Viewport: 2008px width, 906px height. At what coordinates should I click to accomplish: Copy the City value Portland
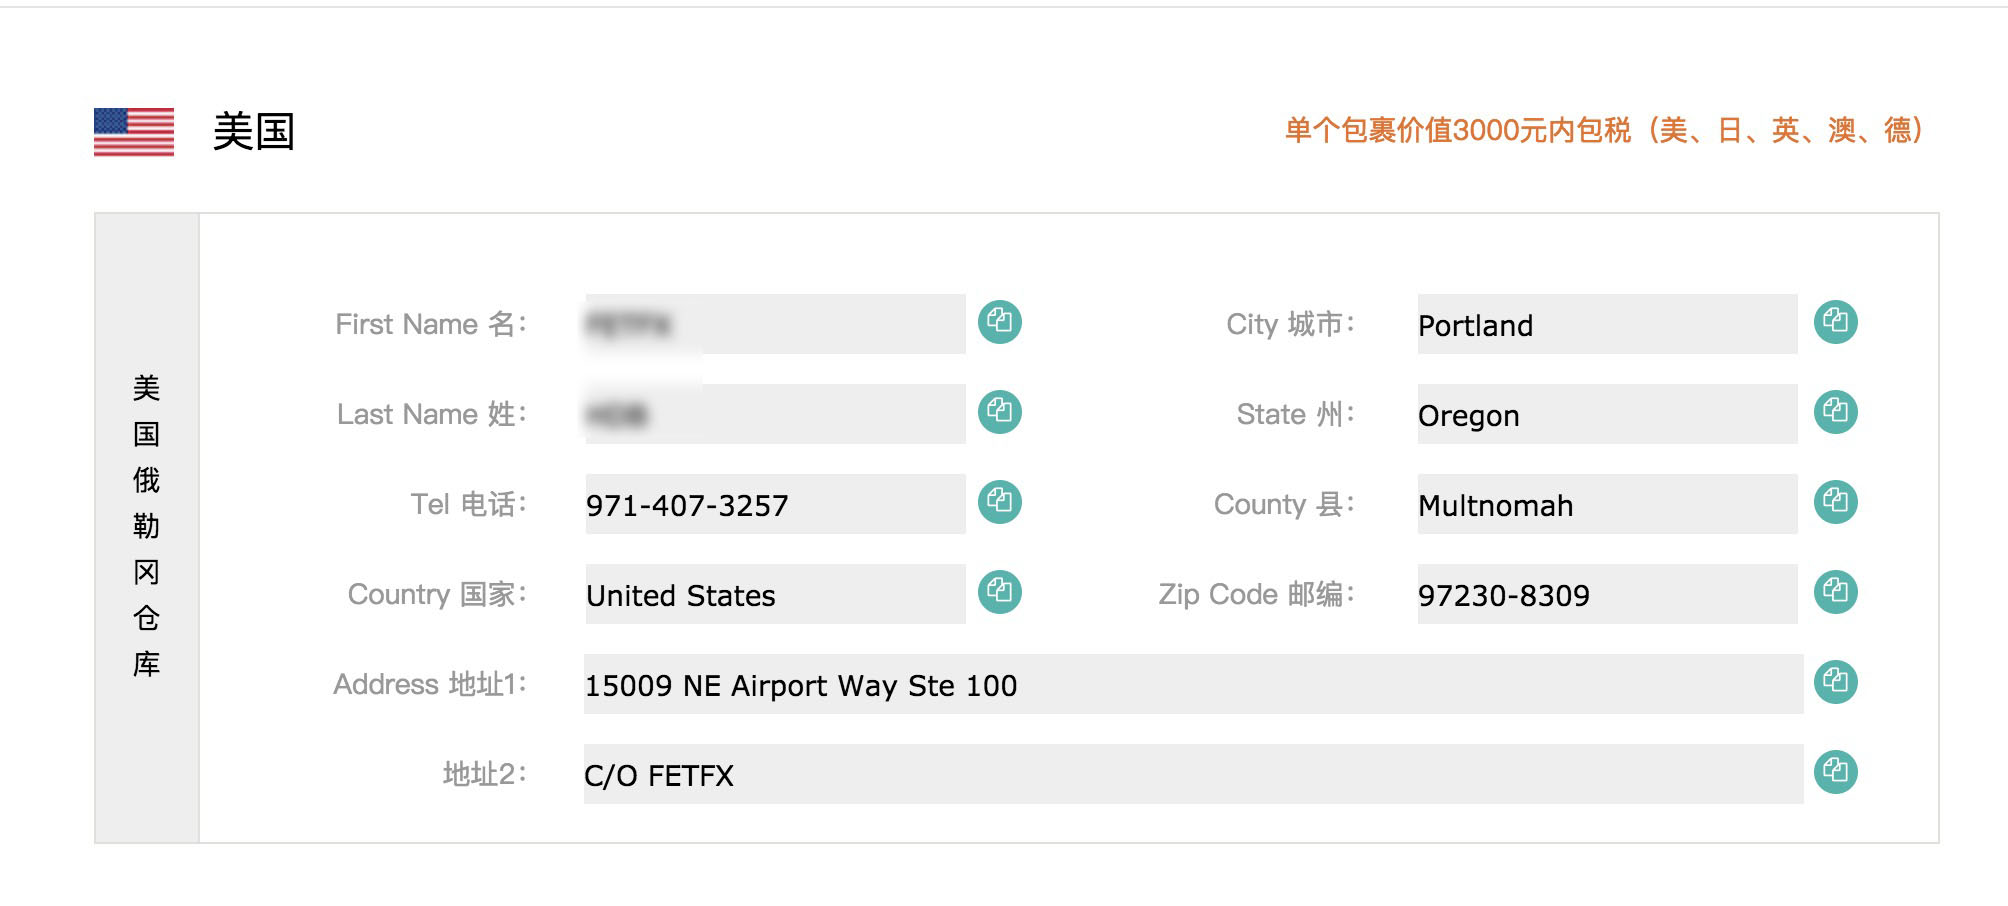click(1835, 322)
